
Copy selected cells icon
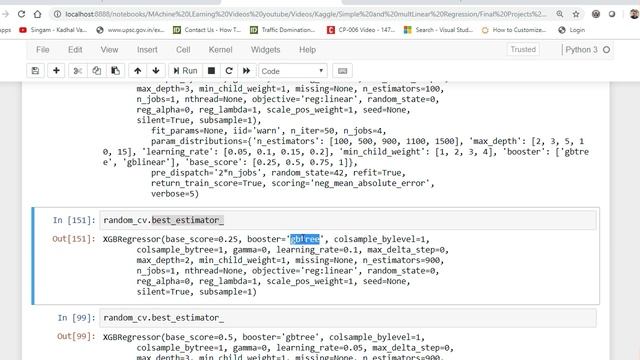coord(96,71)
